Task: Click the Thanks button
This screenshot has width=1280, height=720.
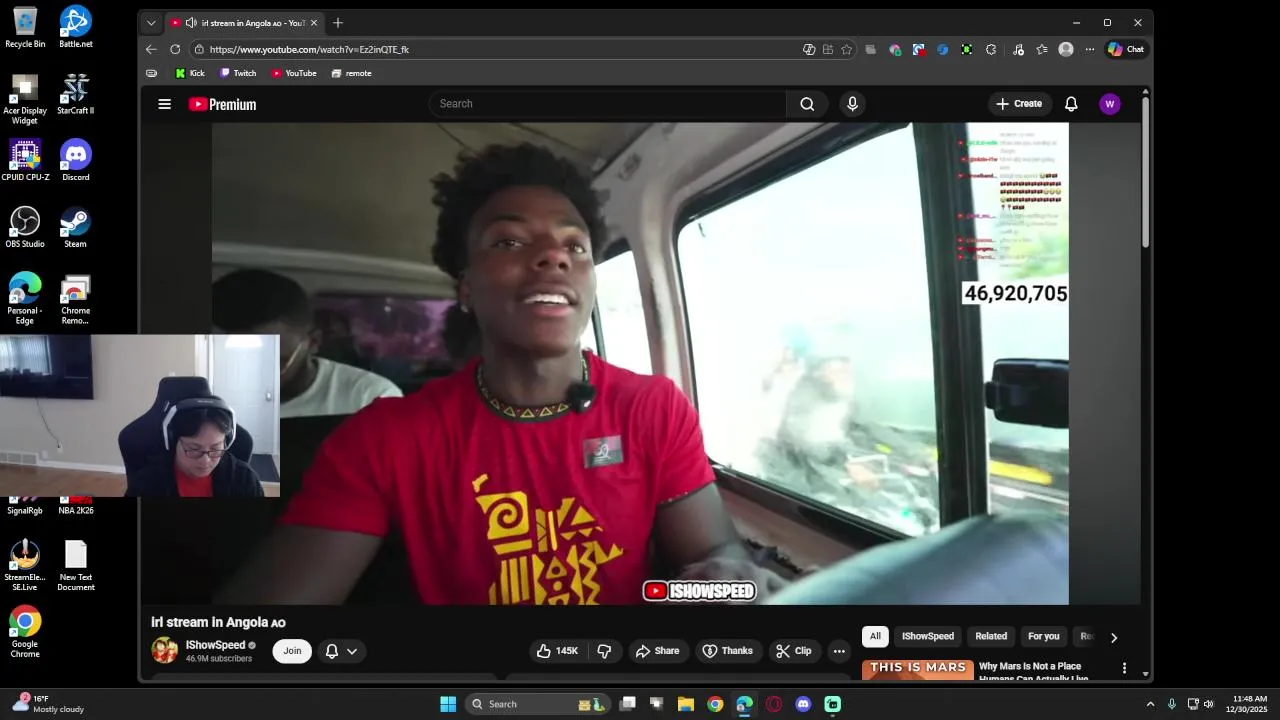Action: [727, 651]
